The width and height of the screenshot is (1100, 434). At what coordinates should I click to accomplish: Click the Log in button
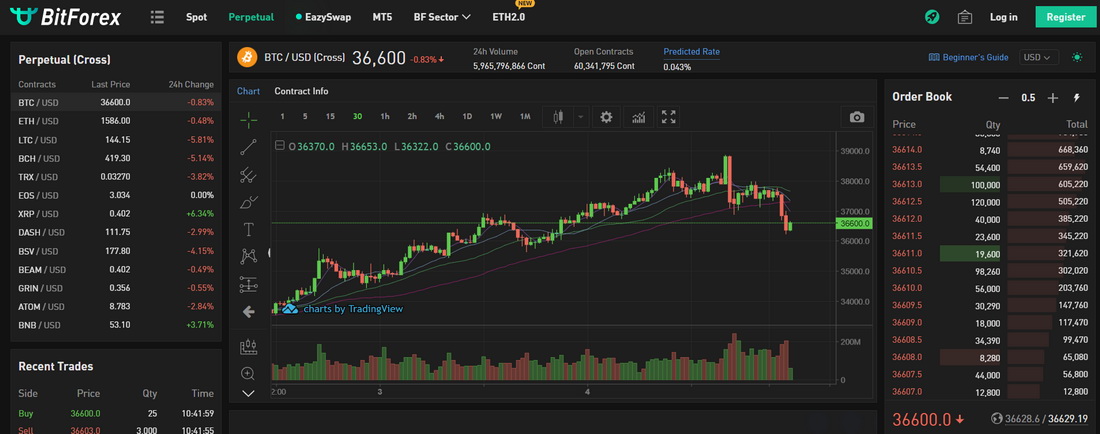[x=1003, y=17]
